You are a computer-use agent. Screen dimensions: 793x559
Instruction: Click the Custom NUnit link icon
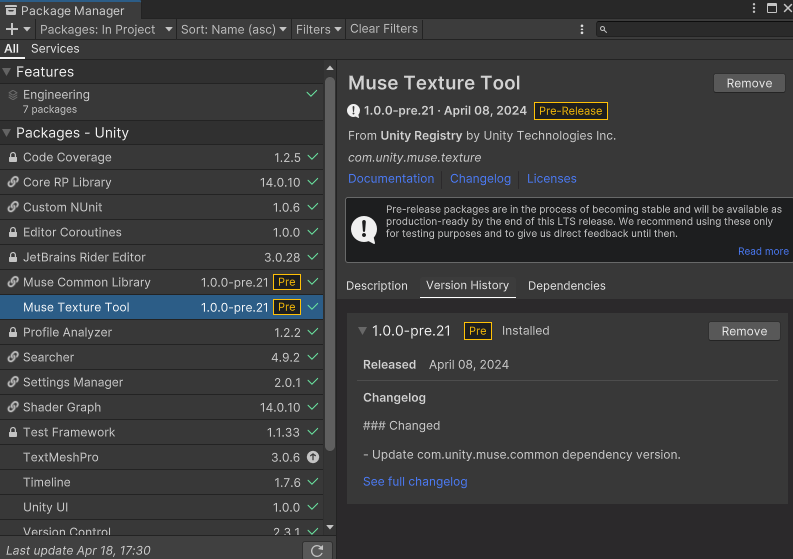point(13,207)
